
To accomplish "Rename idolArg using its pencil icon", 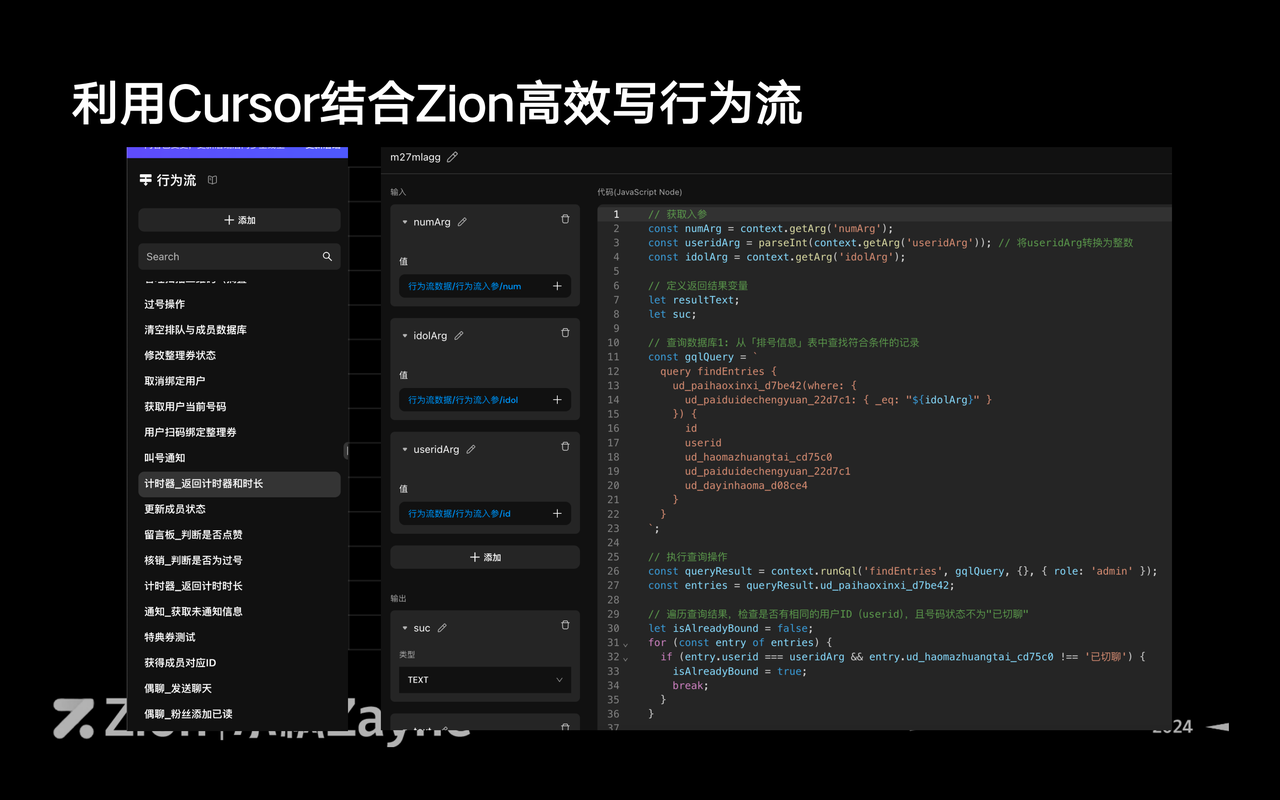I will pyautogui.click(x=459, y=336).
